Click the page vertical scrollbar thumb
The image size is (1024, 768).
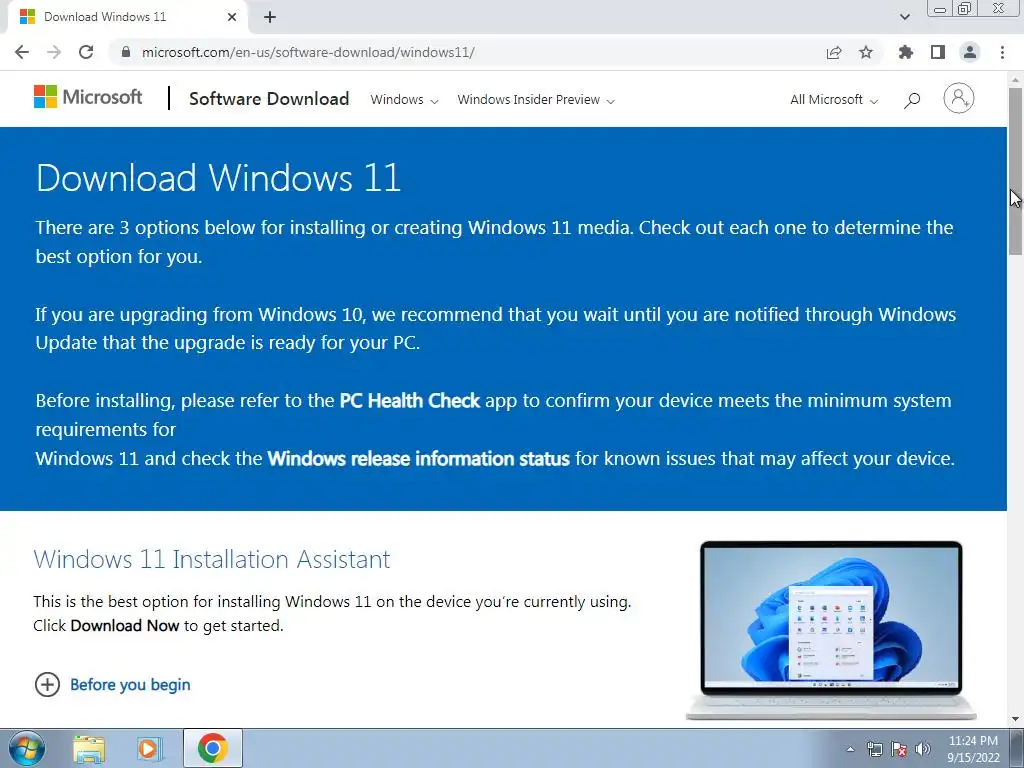point(1016,171)
